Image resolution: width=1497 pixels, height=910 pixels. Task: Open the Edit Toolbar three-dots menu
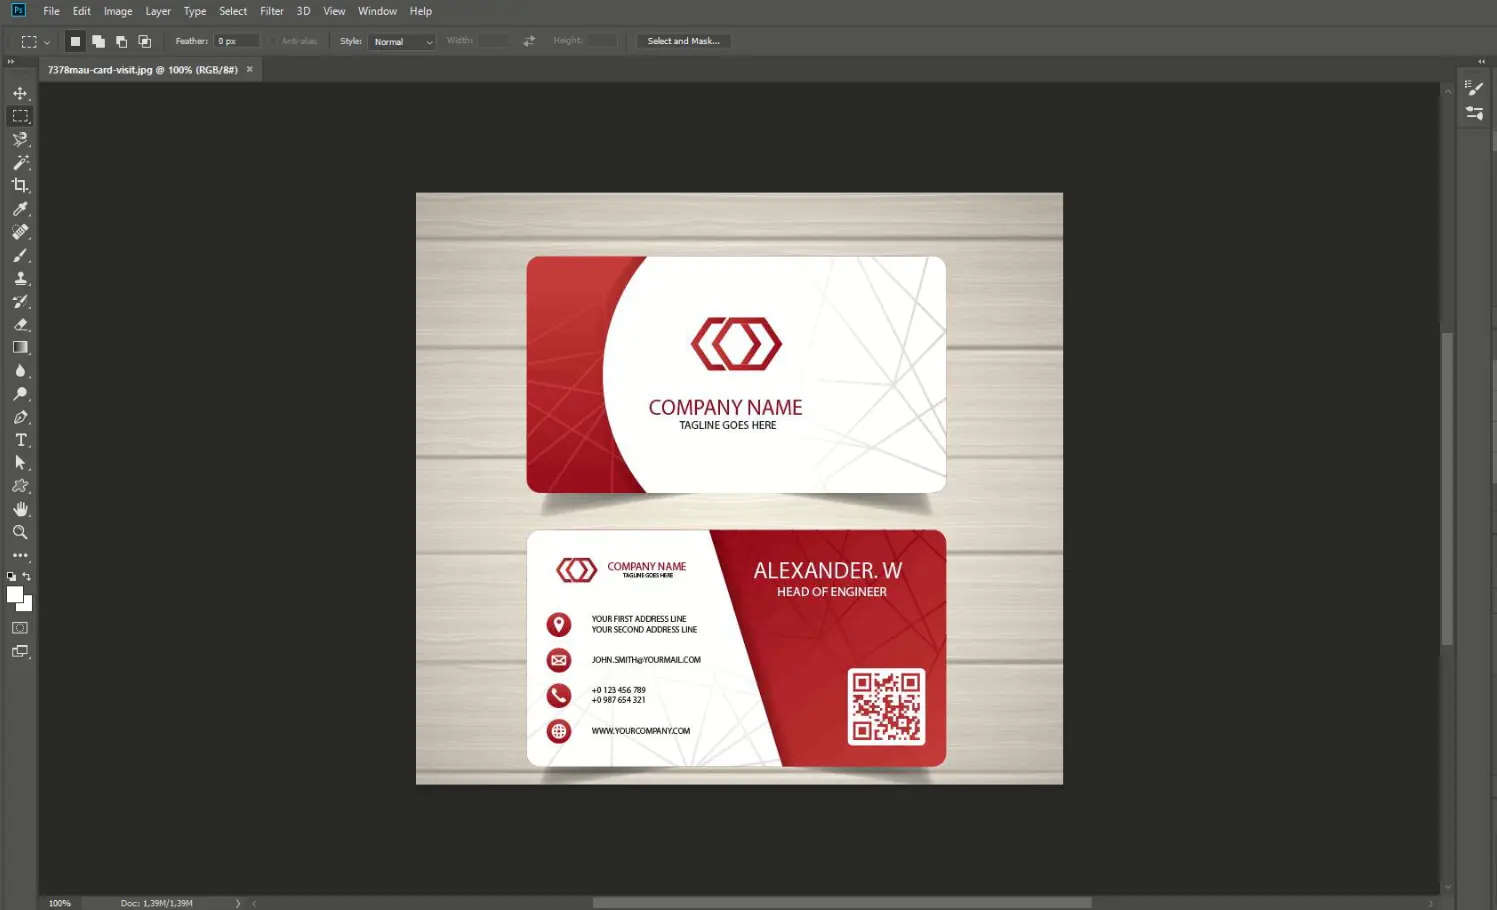(20, 555)
